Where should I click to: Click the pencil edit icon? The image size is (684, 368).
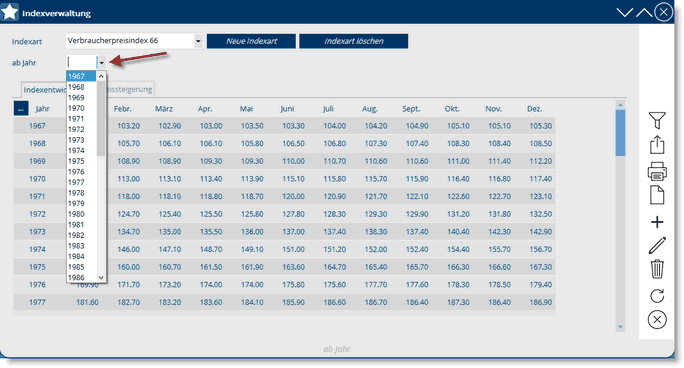coord(657,245)
